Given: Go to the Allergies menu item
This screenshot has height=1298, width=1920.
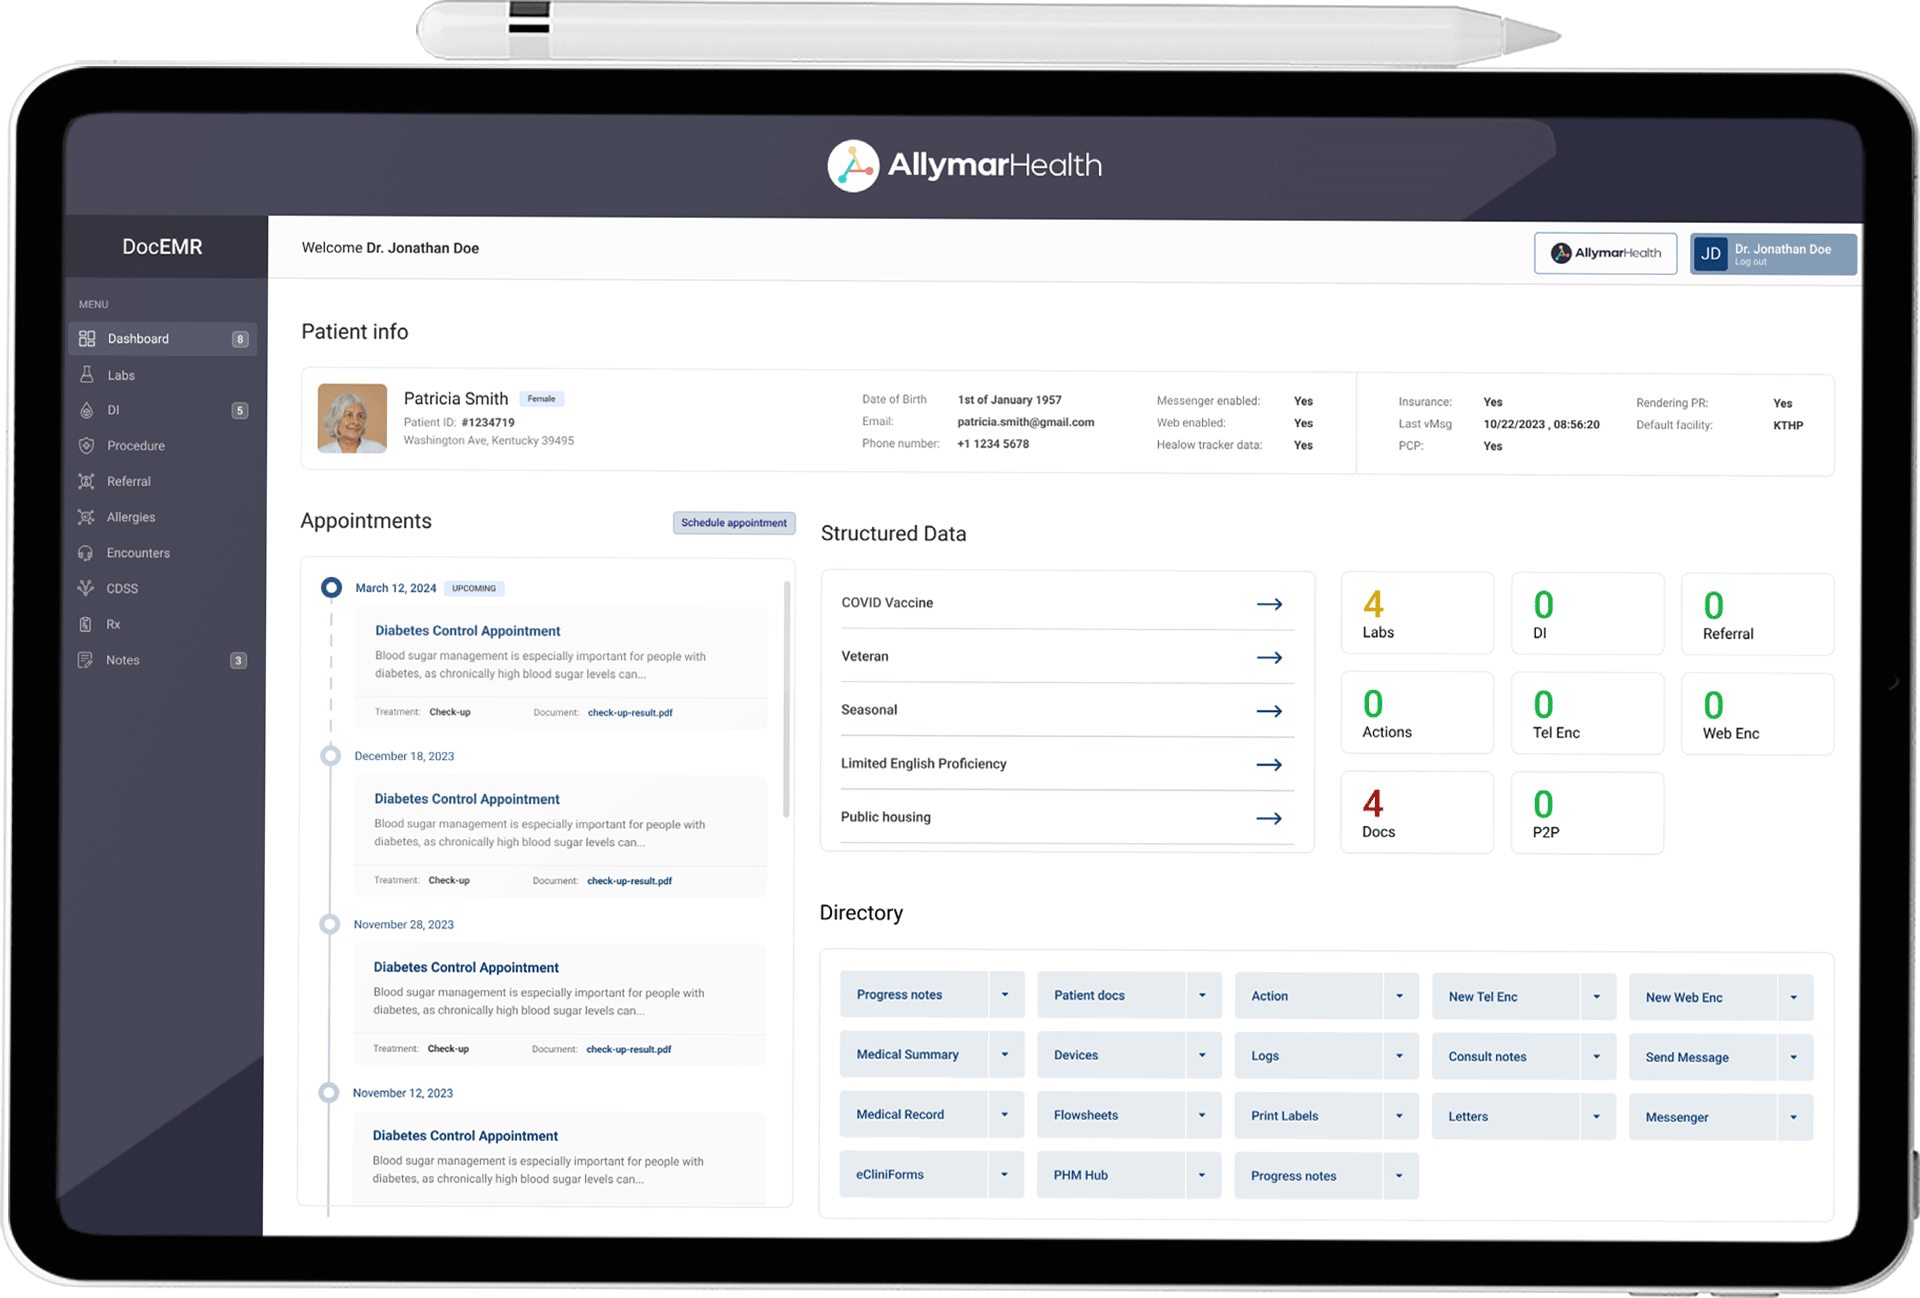Looking at the screenshot, I should [x=131, y=517].
